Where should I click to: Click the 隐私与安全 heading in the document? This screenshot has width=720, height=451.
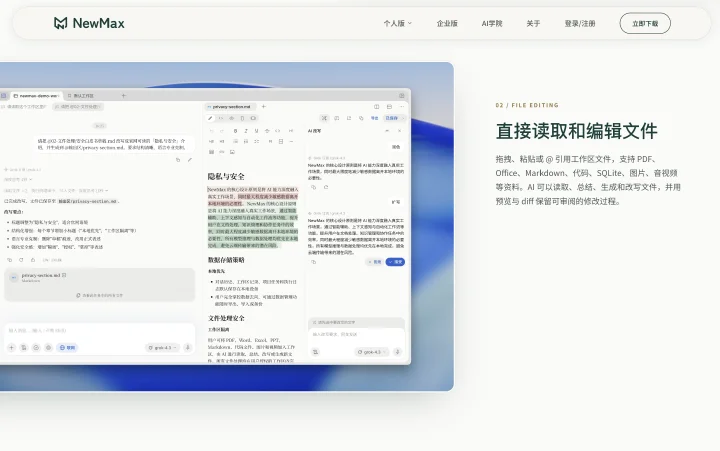click(226, 177)
